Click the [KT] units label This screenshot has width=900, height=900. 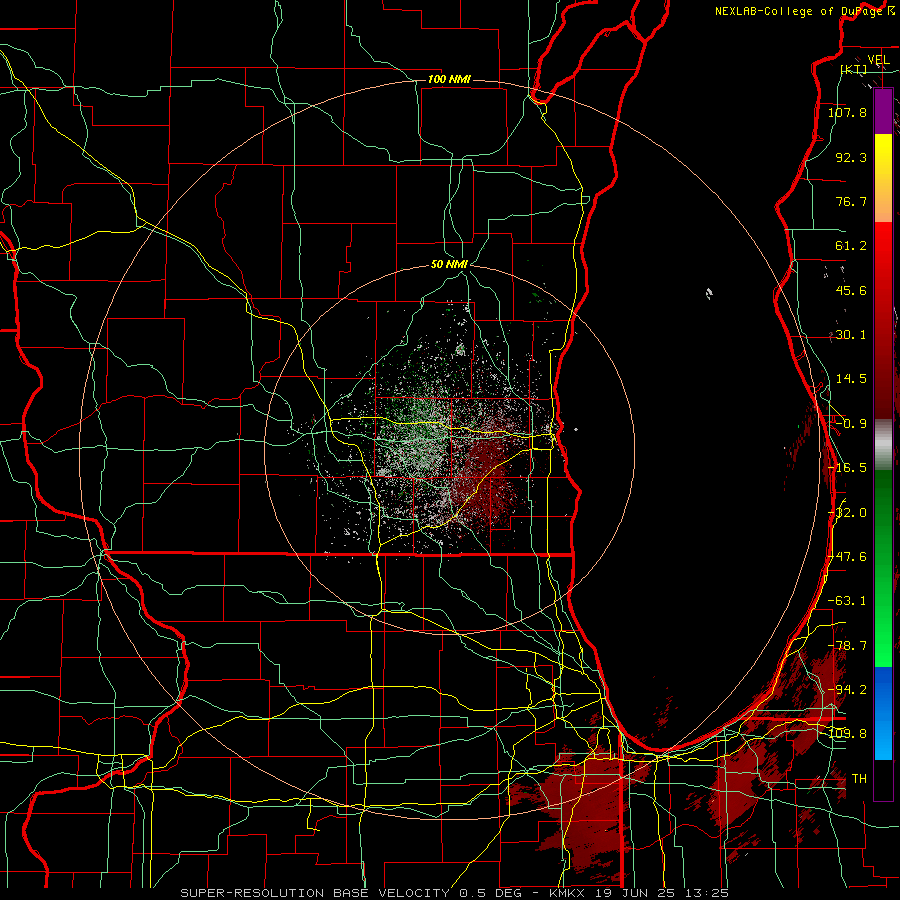[x=854, y=69]
